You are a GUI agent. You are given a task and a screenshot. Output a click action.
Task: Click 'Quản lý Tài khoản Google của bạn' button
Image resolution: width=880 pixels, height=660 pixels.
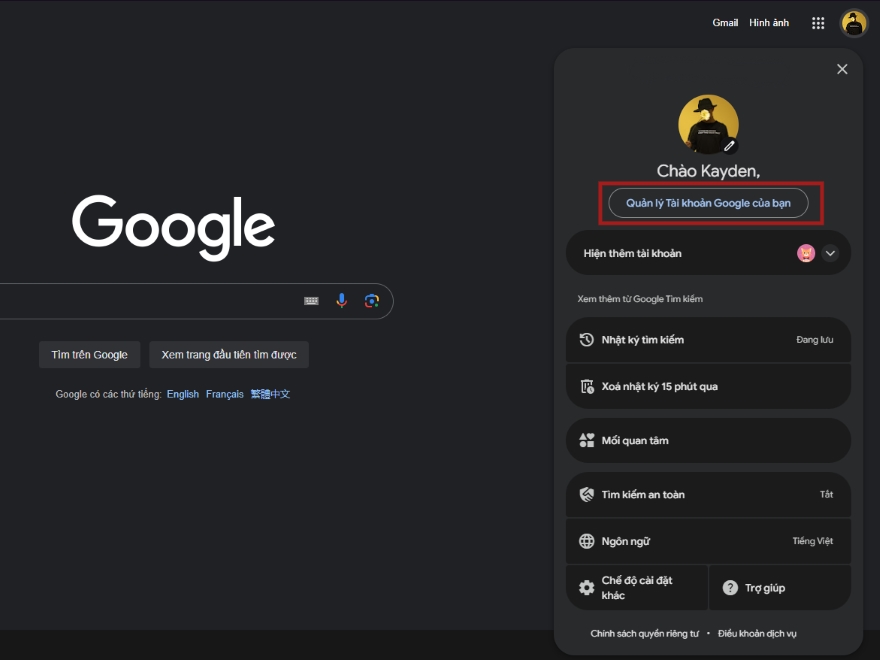click(x=708, y=203)
